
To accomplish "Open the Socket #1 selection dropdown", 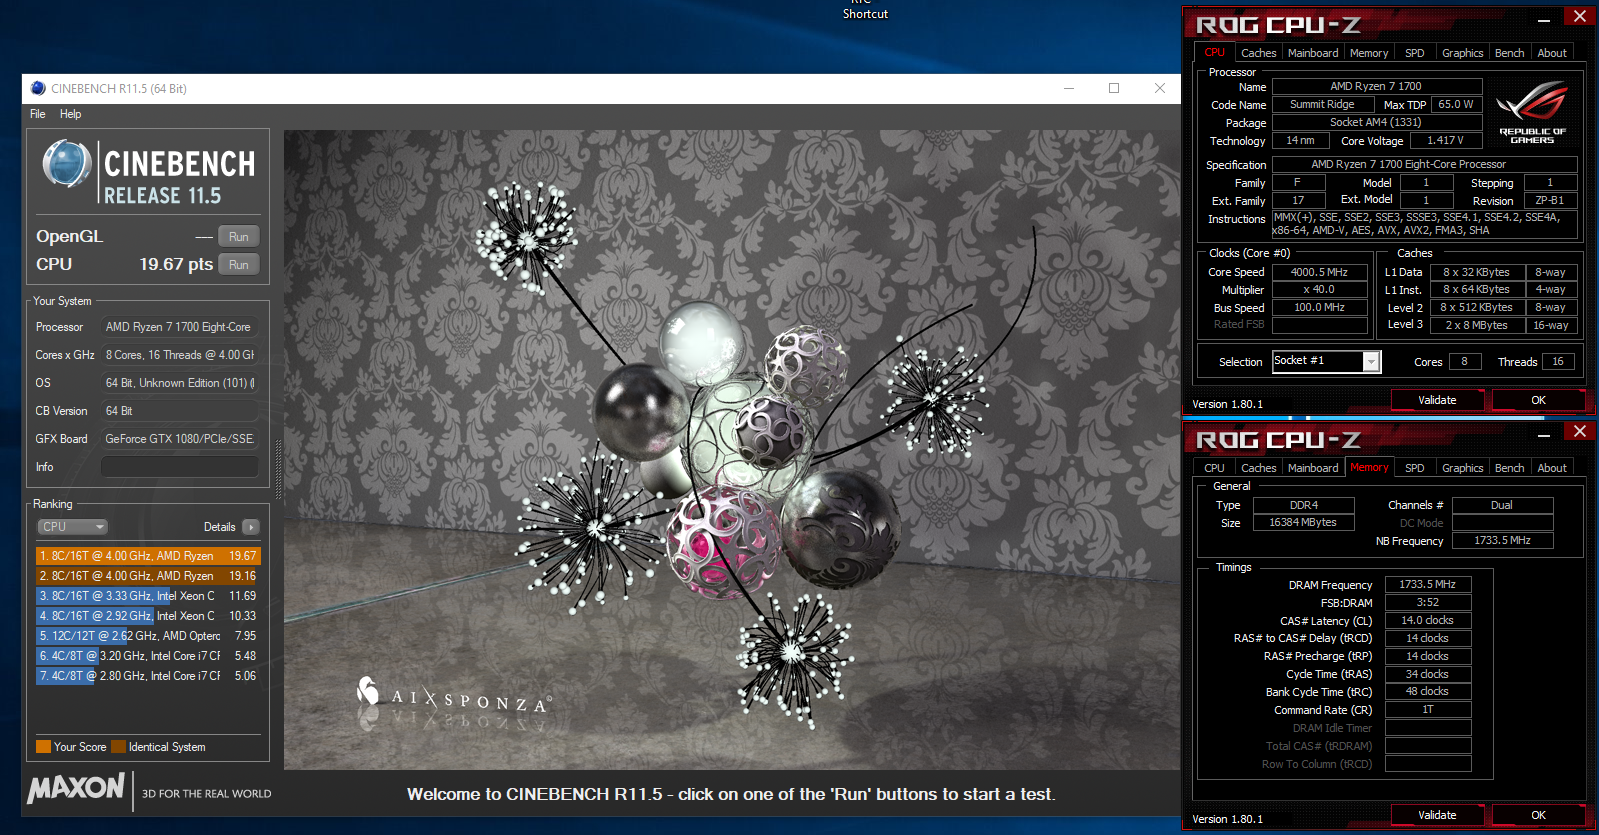I will pos(1326,361).
